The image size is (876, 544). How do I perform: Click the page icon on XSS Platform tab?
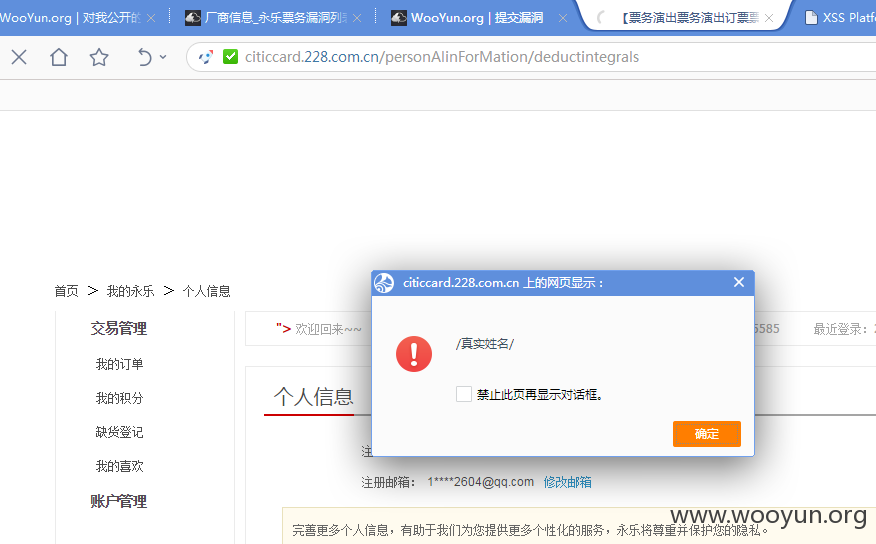(811, 18)
